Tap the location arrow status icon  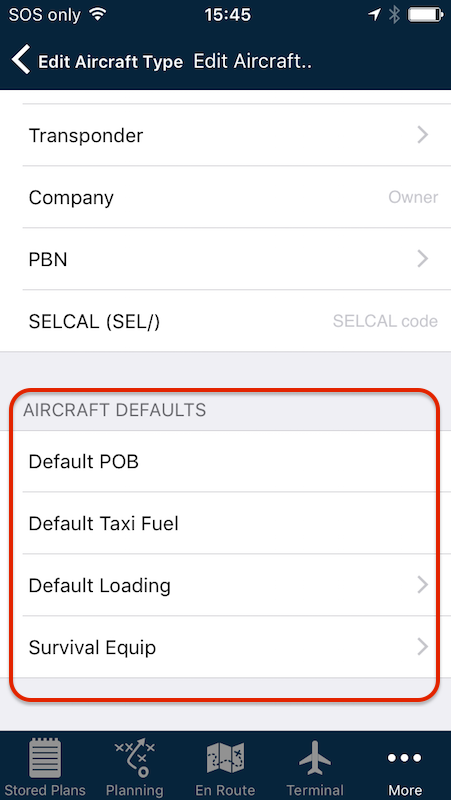click(374, 15)
